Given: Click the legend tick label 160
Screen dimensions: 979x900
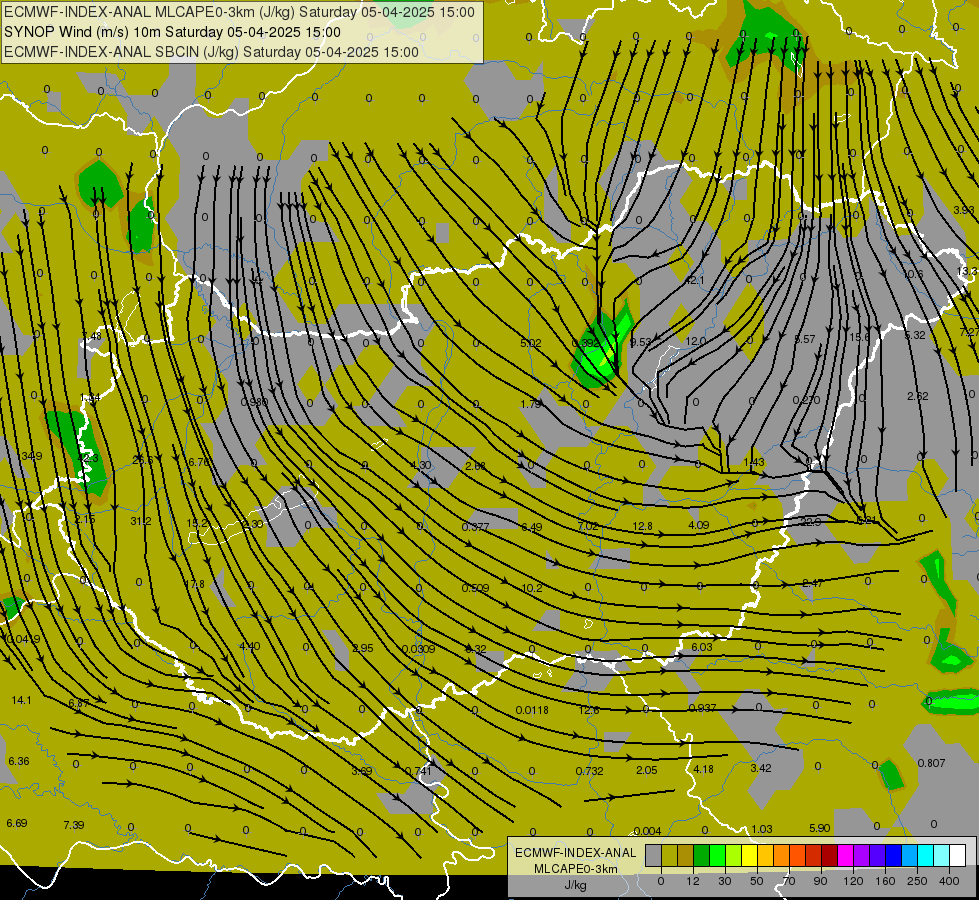Looking at the screenshot, I should (885, 881).
